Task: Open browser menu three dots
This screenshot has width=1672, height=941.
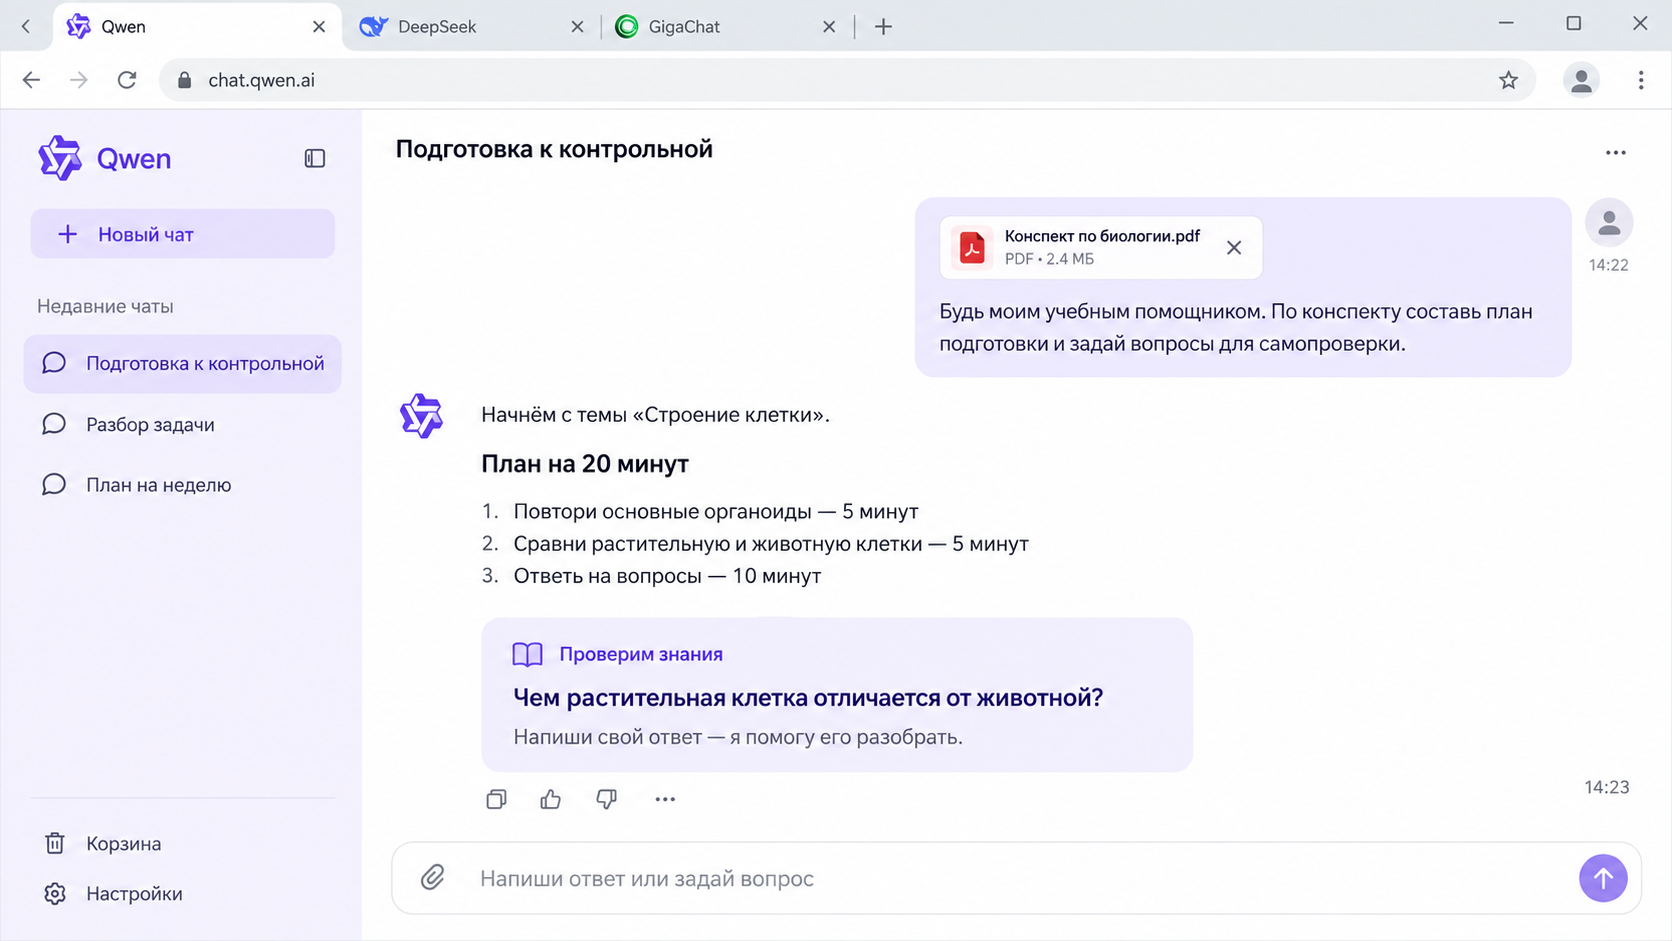Action: pyautogui.click(x=1641, y=80)
